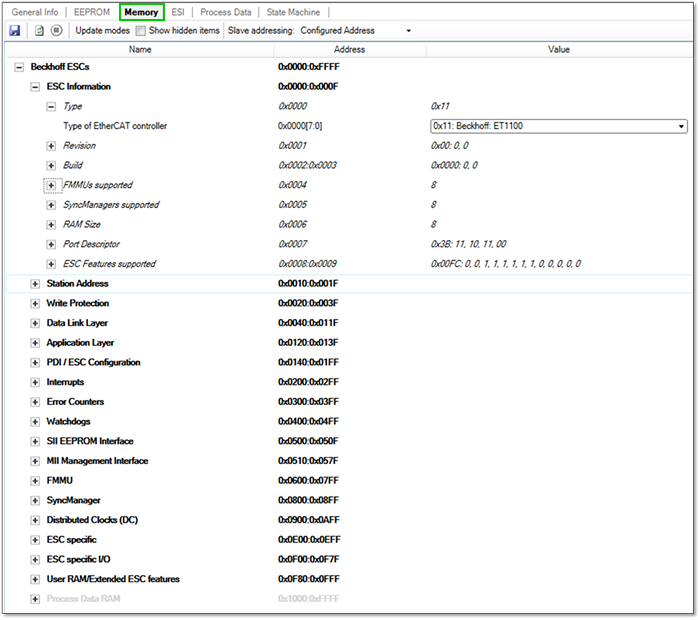Toggle the Show hidden items checkbox
The image size is (700, 620).
[x=141, y=31]
